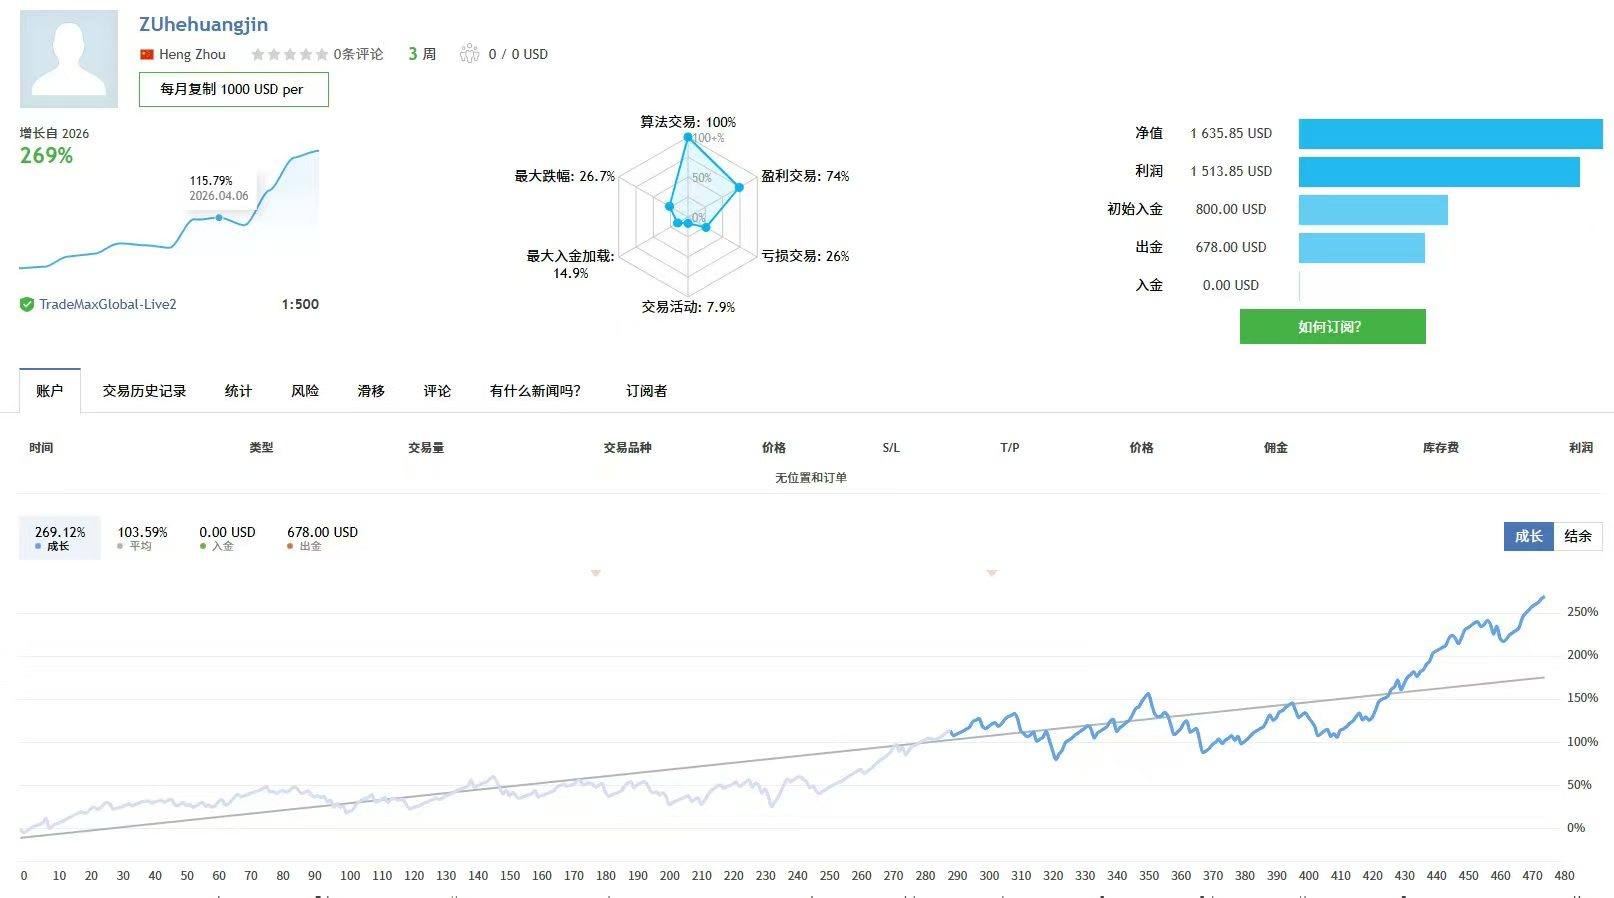The image size is (1614, 898).
Task: Click the second withdrawal triangle marker above chart
Action: 992,573
